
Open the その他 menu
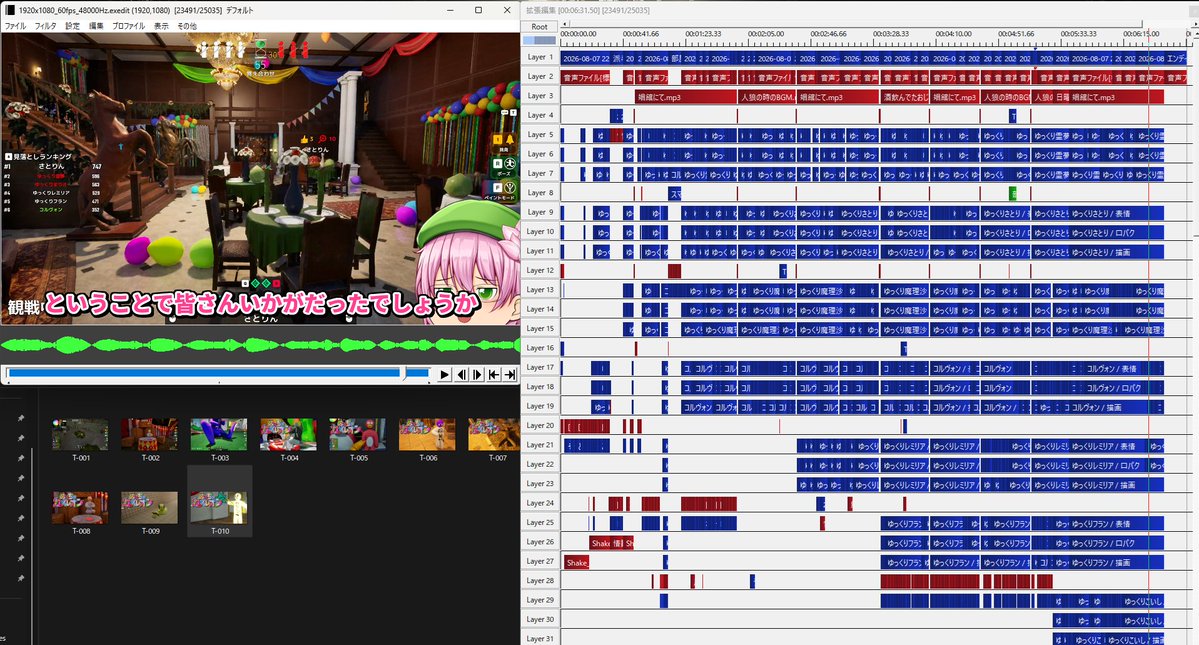(187, 26)
